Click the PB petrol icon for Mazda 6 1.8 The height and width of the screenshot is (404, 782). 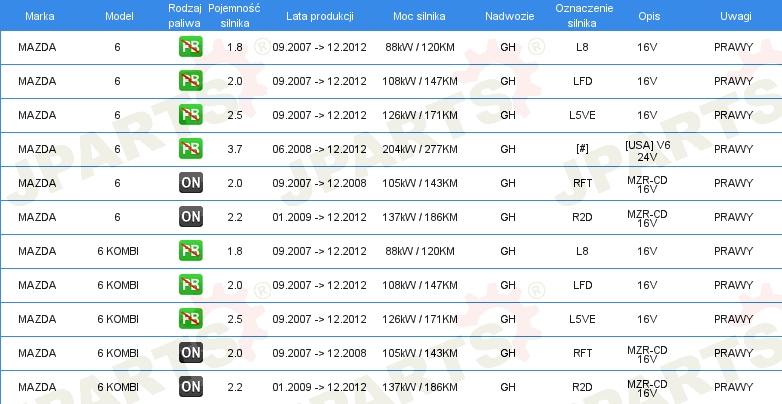pos(191,47)
